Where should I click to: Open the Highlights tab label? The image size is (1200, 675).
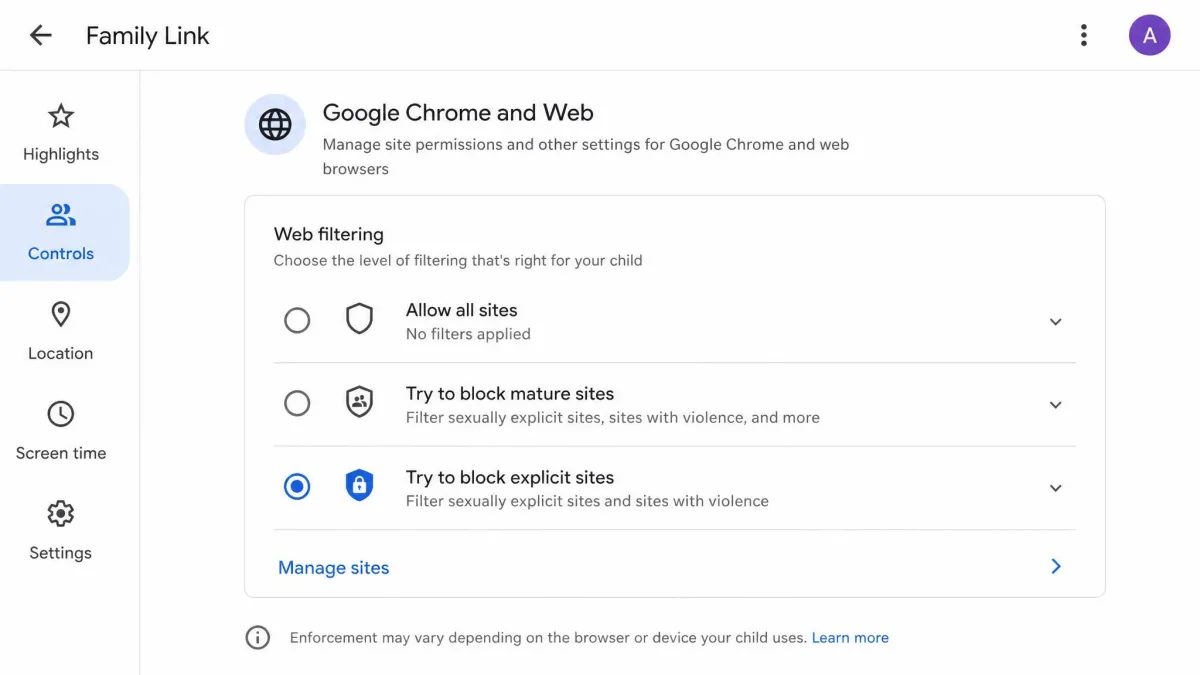61,154
